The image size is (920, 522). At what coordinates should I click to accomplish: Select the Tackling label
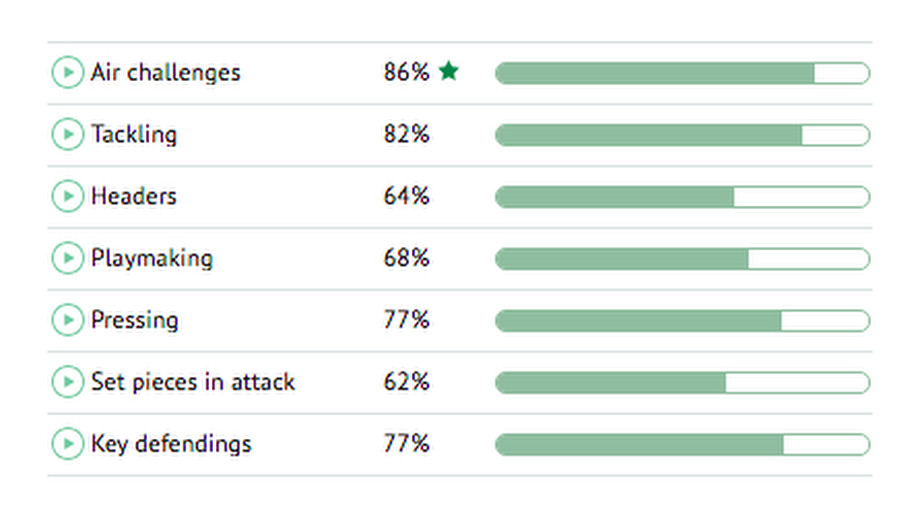(x=134, y=135)
